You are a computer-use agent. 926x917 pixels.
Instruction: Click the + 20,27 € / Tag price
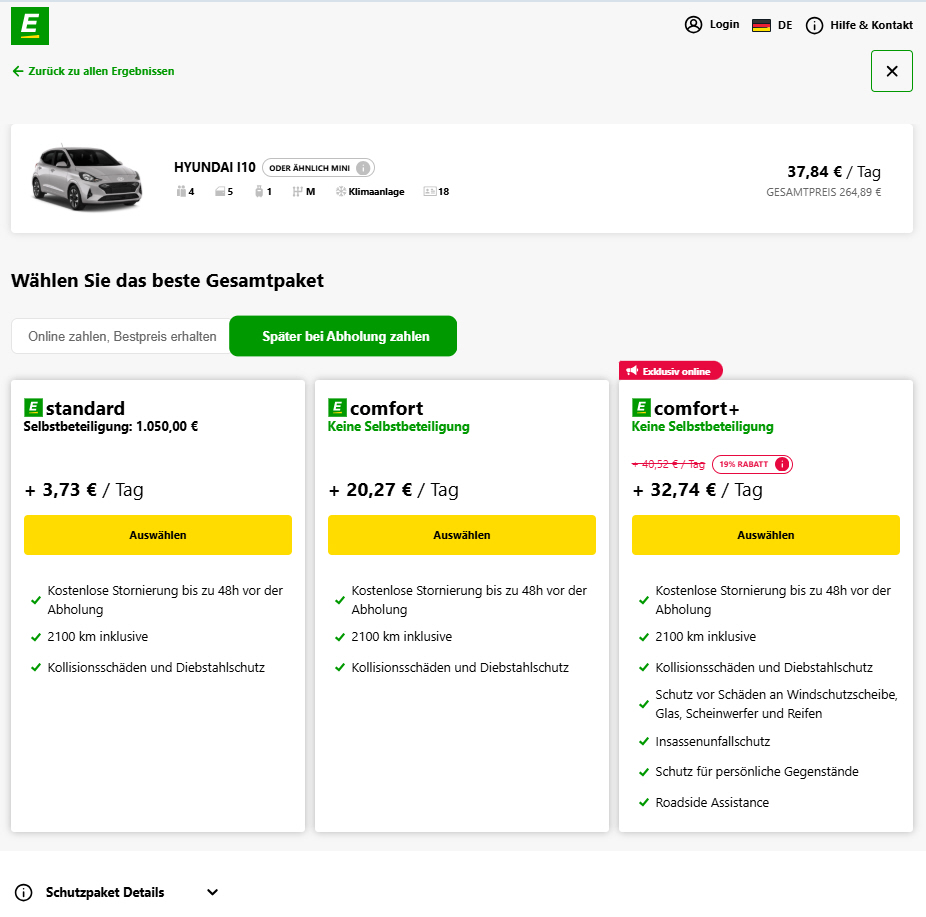(393, 490)
